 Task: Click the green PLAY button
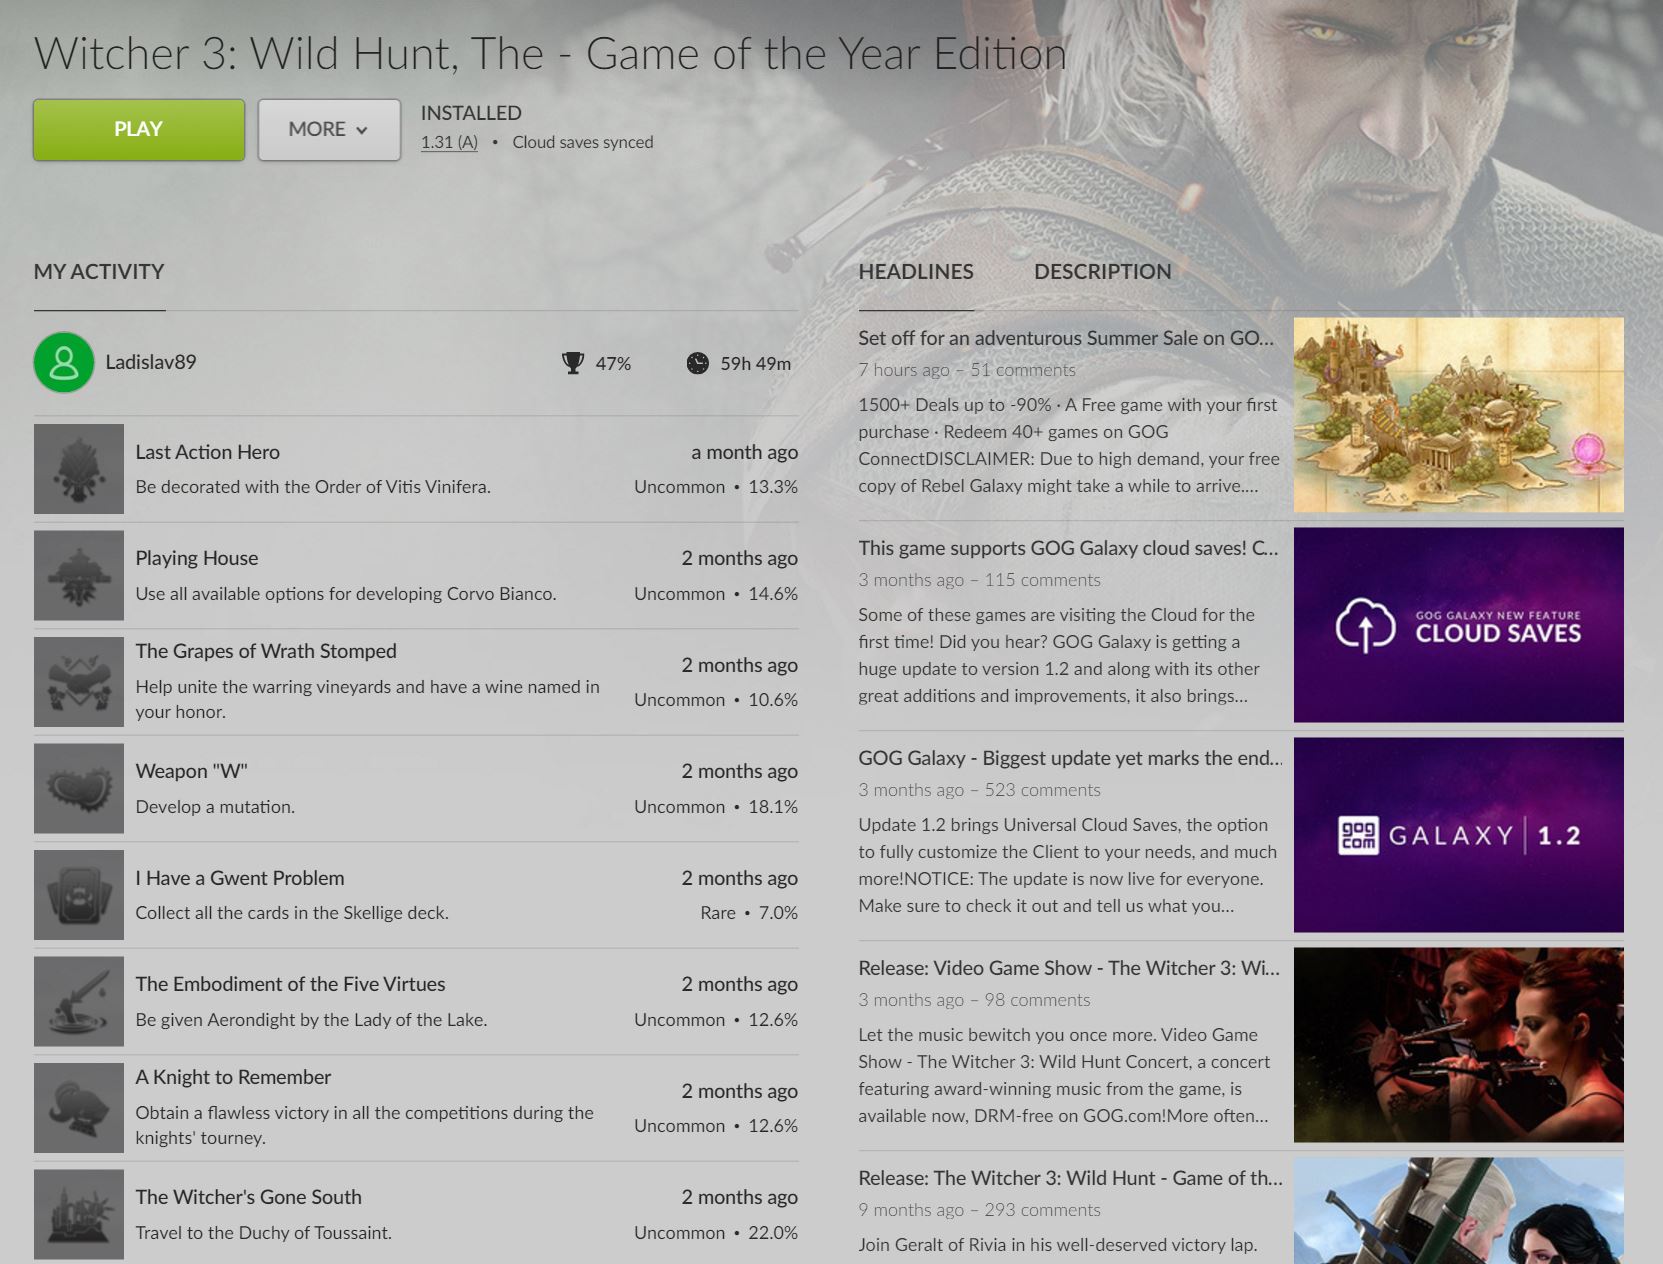[139, 130]
